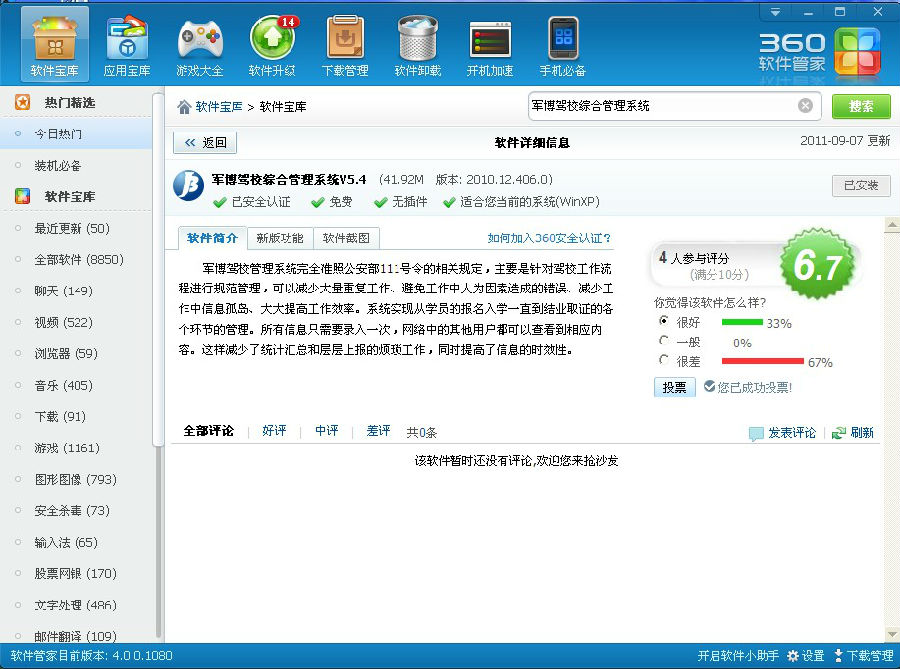Switch to the 软件简介 tab
This screenshot has height=669, width=900.
pyautogui.click(x=212, y=238)
